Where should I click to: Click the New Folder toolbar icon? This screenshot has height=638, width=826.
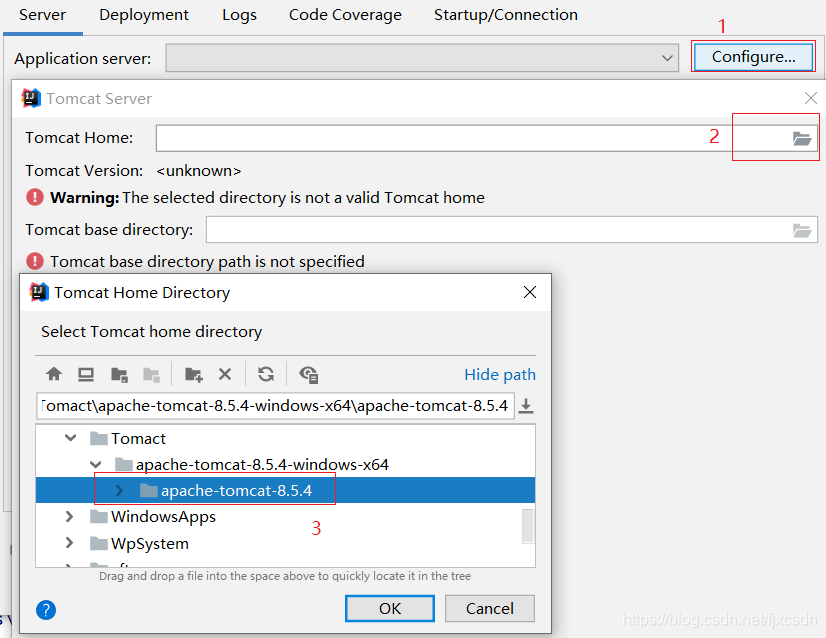click(194, 375)
